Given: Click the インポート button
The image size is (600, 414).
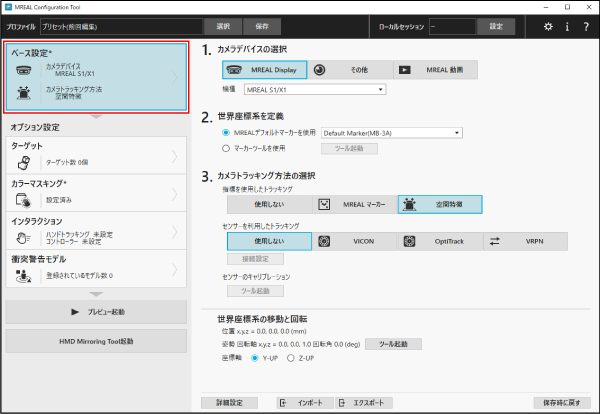Looking at the screenshot, I should 305,403.
